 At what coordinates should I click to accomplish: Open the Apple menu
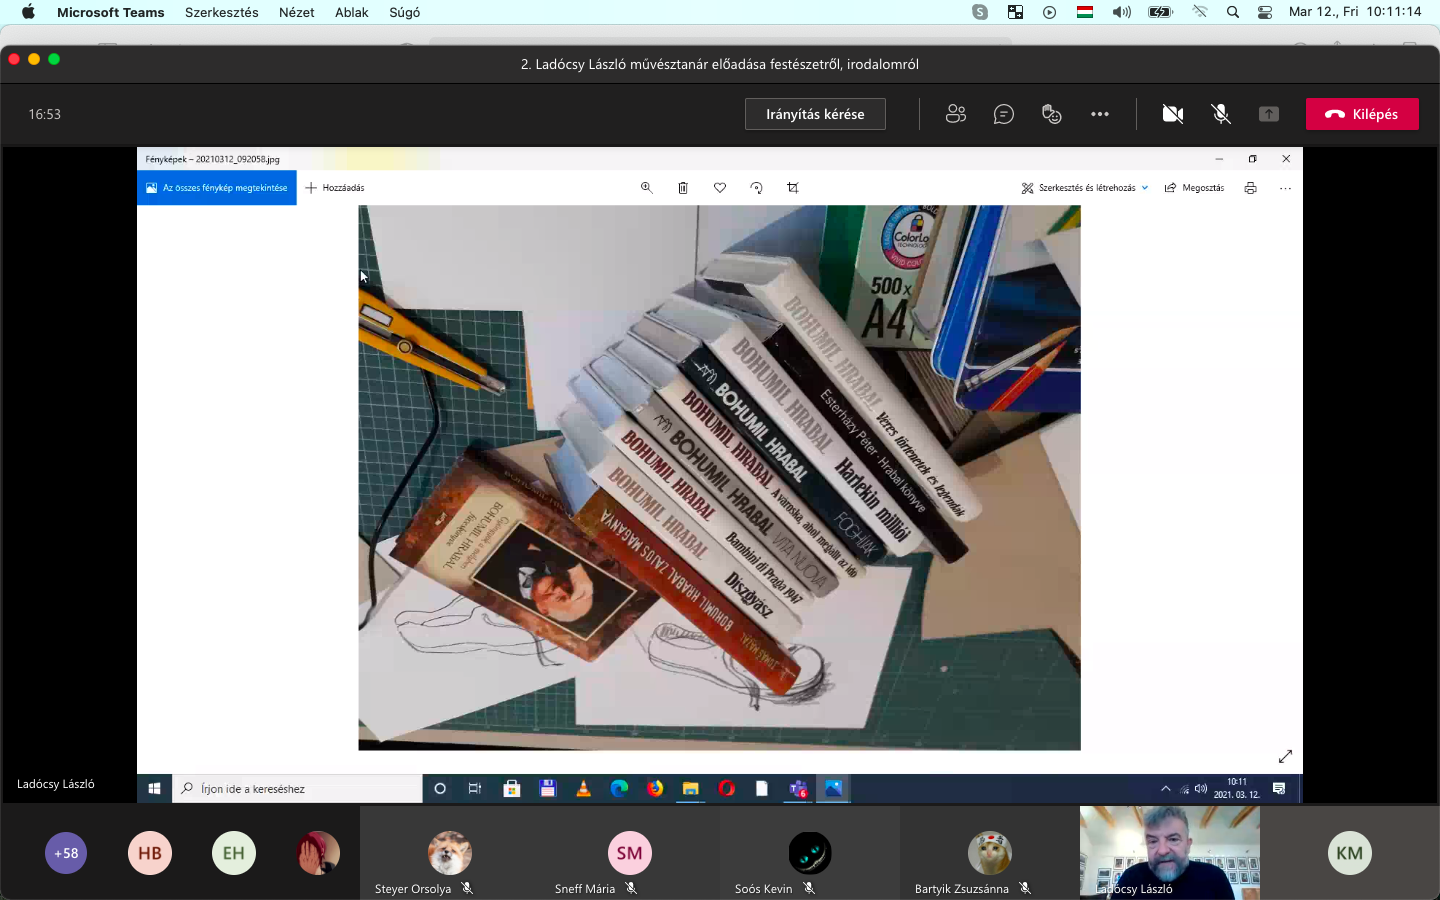pyautogui.click(x=28, y=12)
